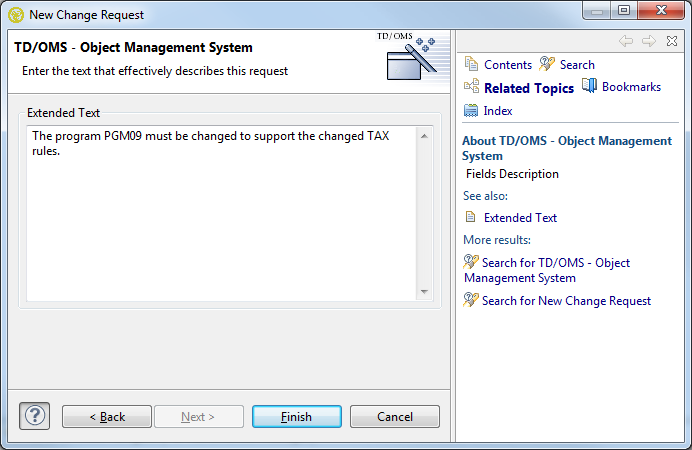Click the help question mark icon

tap(34, 416)
